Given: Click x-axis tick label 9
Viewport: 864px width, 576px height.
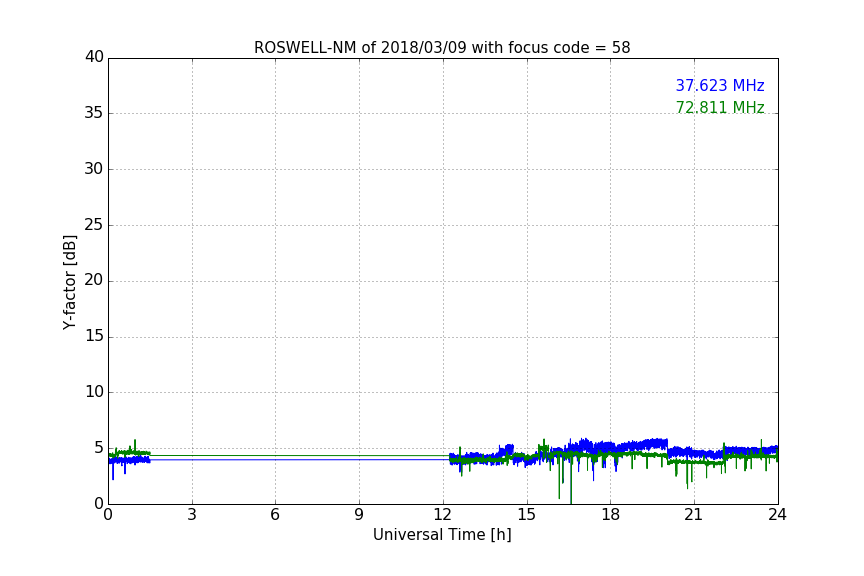Looking at the screenshot, I should (x=359, y=515).
